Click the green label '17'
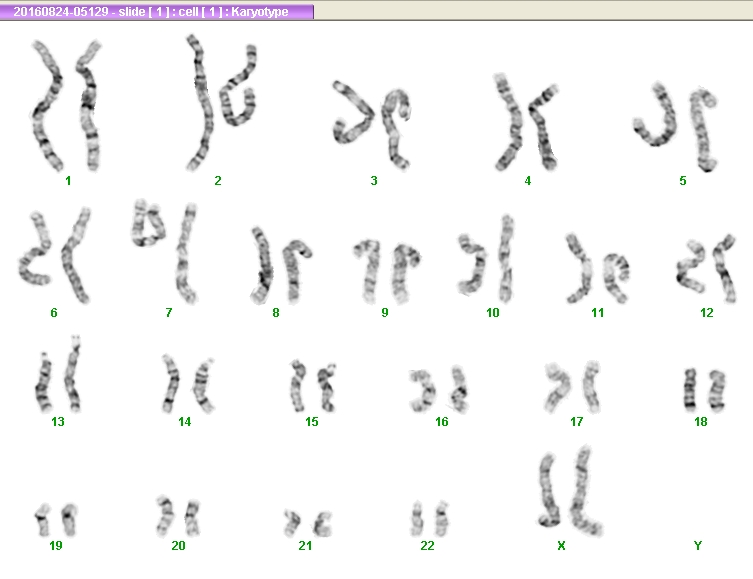 576,422
